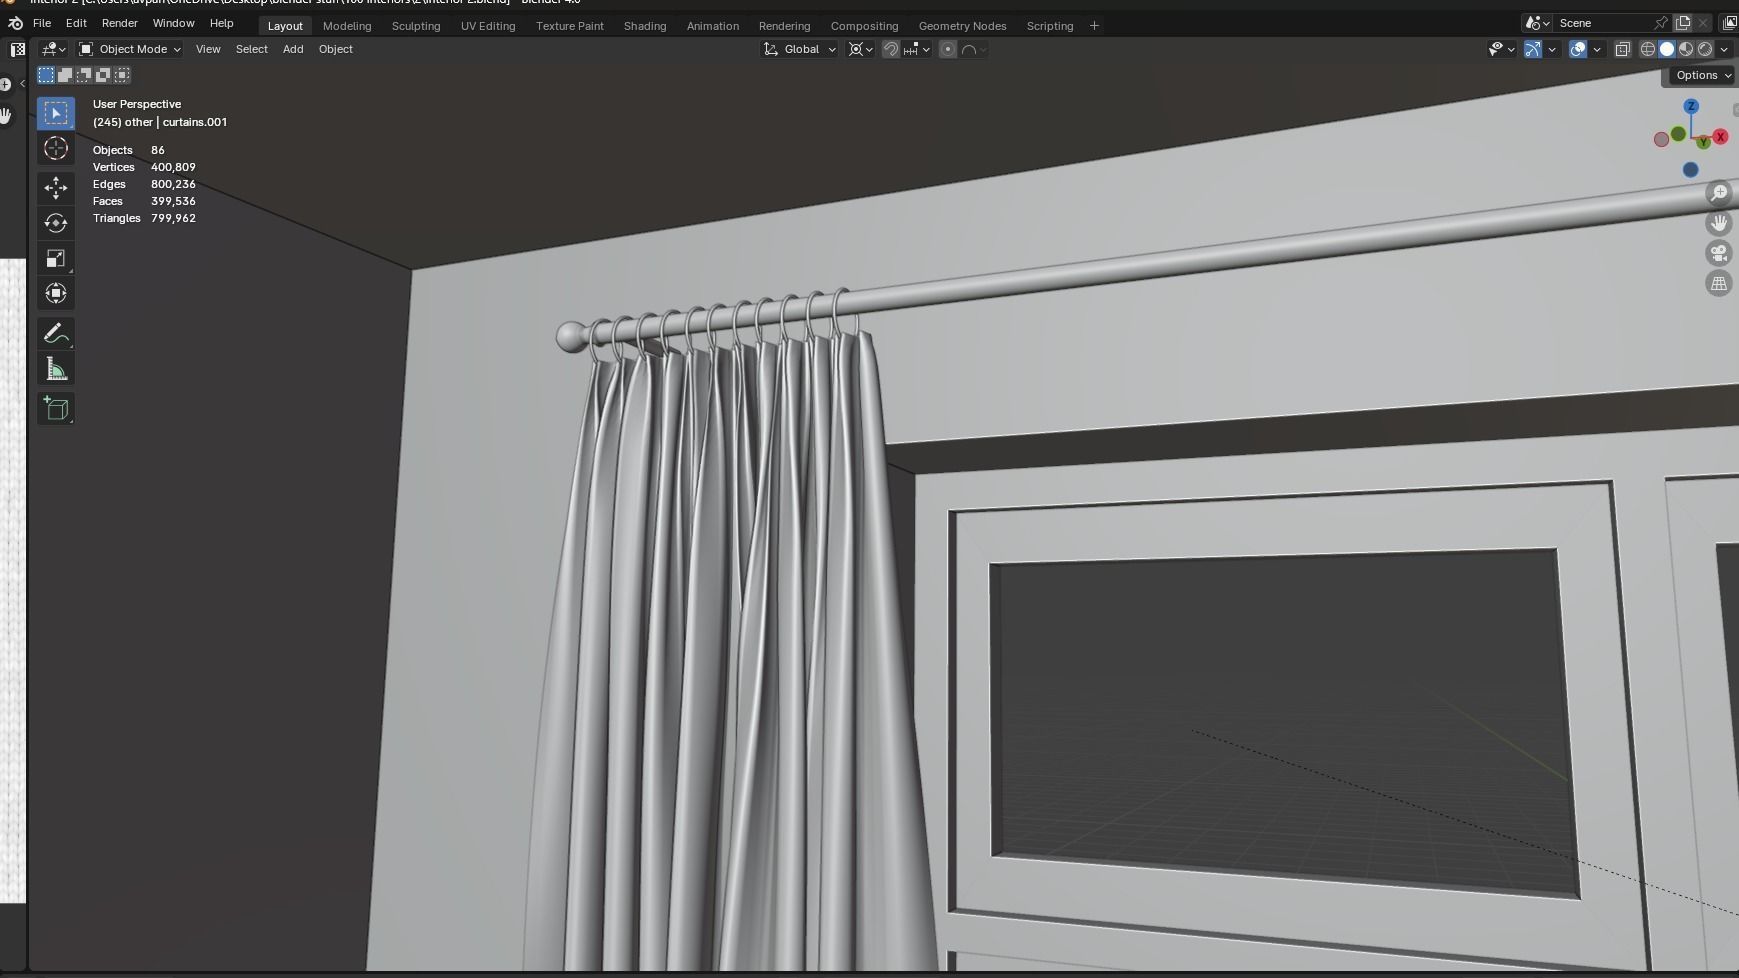Open the Window menu
Screen dimensions: 1739x978
pos(173,23)
